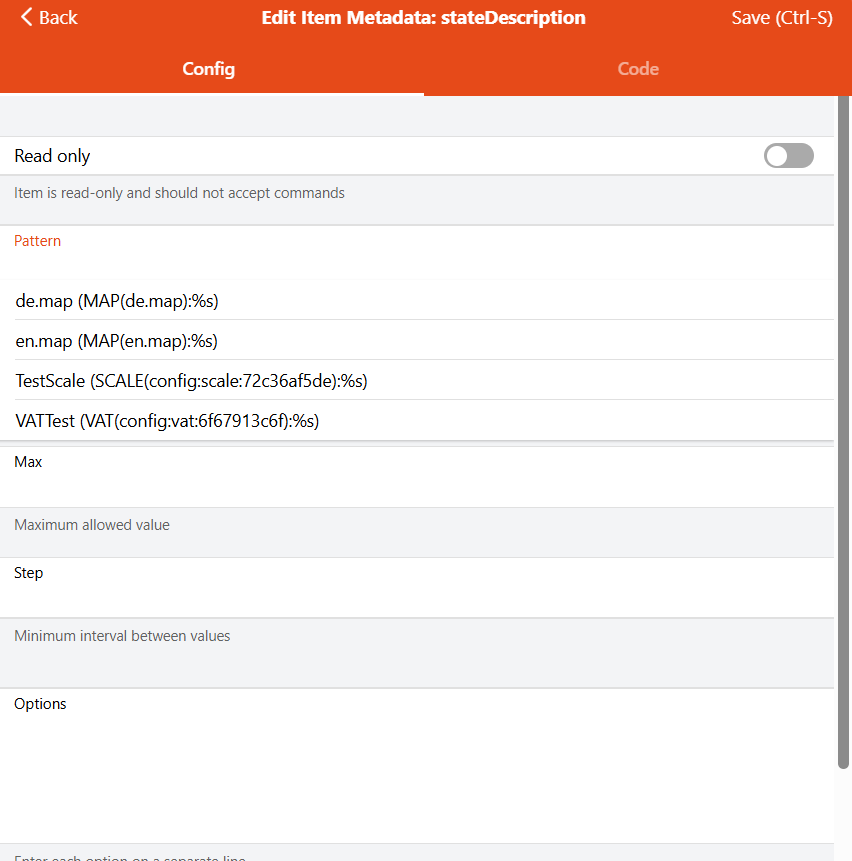
Task: Click the 'Maximum allowed value' help text
Action: (x=92, y=525)
